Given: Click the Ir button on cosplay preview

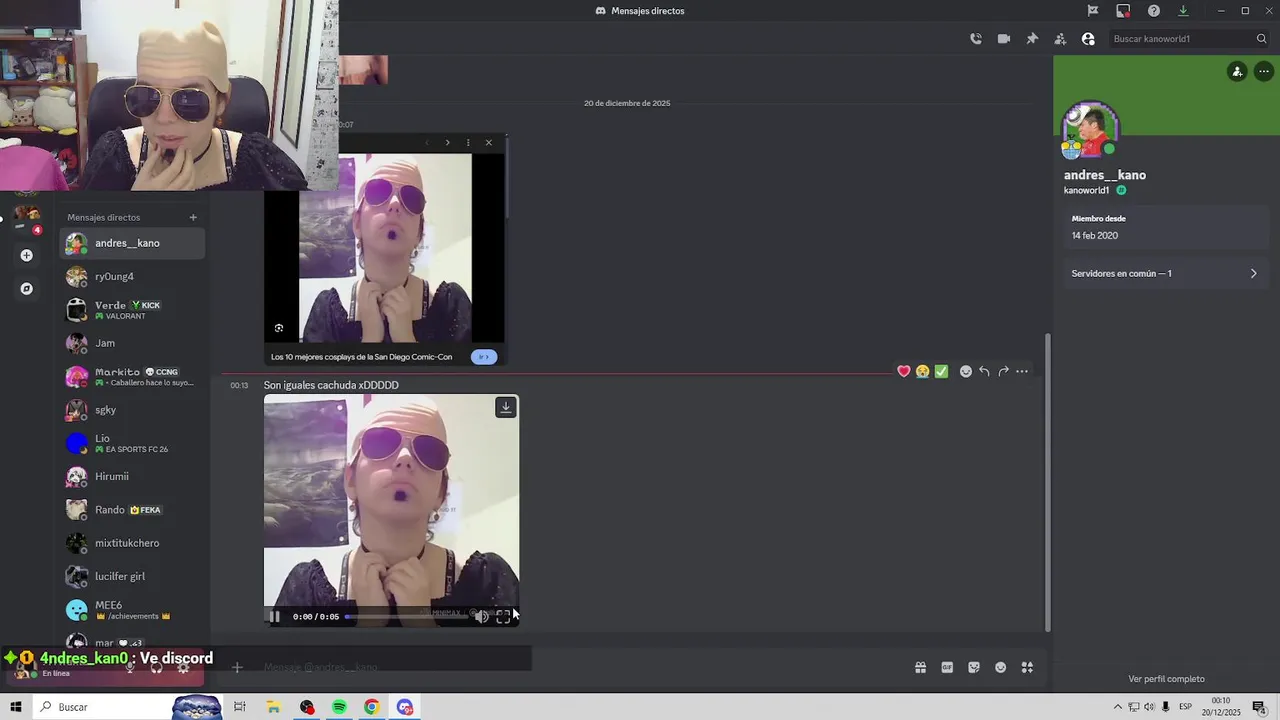Looking at the screenshot, I should [484, 357].
